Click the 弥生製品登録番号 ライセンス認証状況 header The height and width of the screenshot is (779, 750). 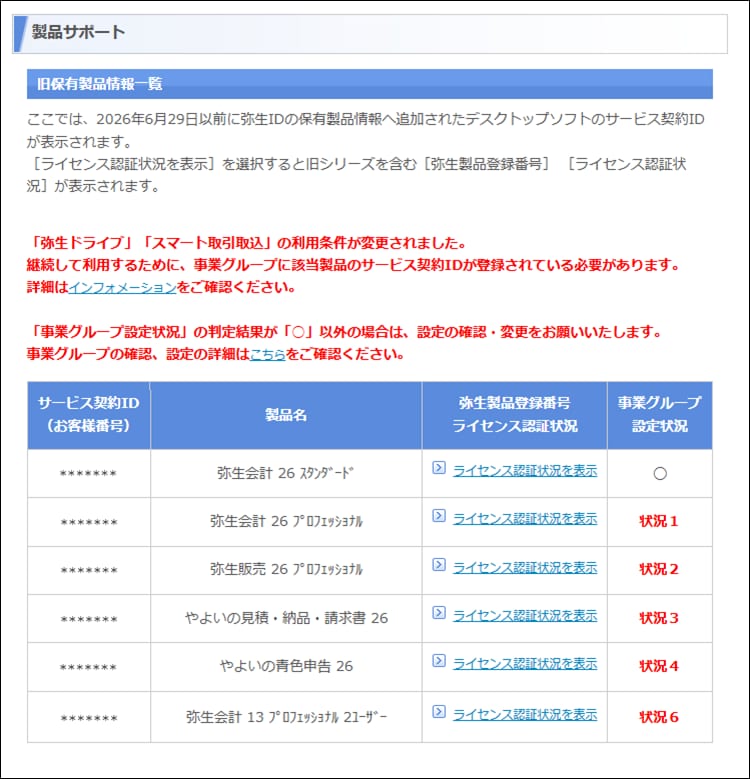coord(515,415)
